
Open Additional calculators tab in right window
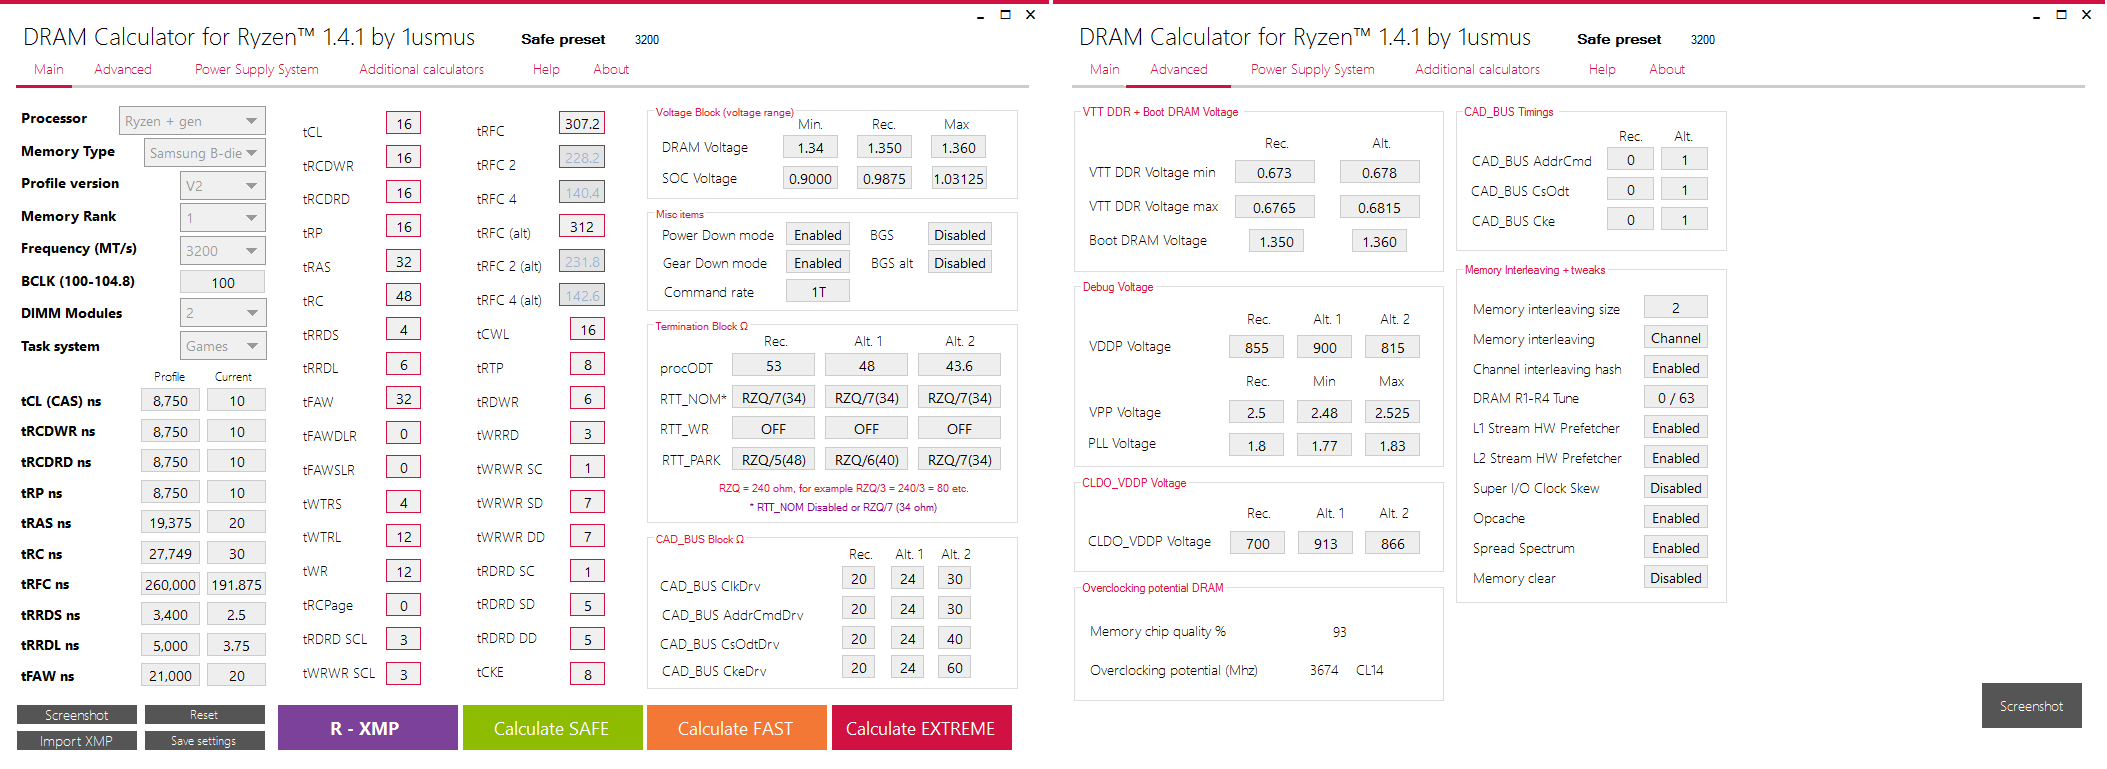[x=1477, y=69]
